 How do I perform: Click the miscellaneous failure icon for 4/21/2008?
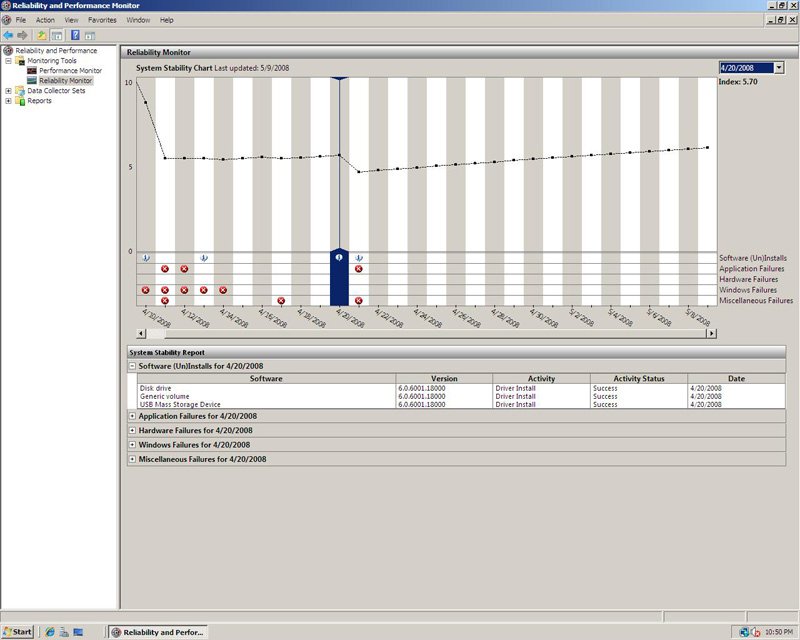(x=359, y=301)
